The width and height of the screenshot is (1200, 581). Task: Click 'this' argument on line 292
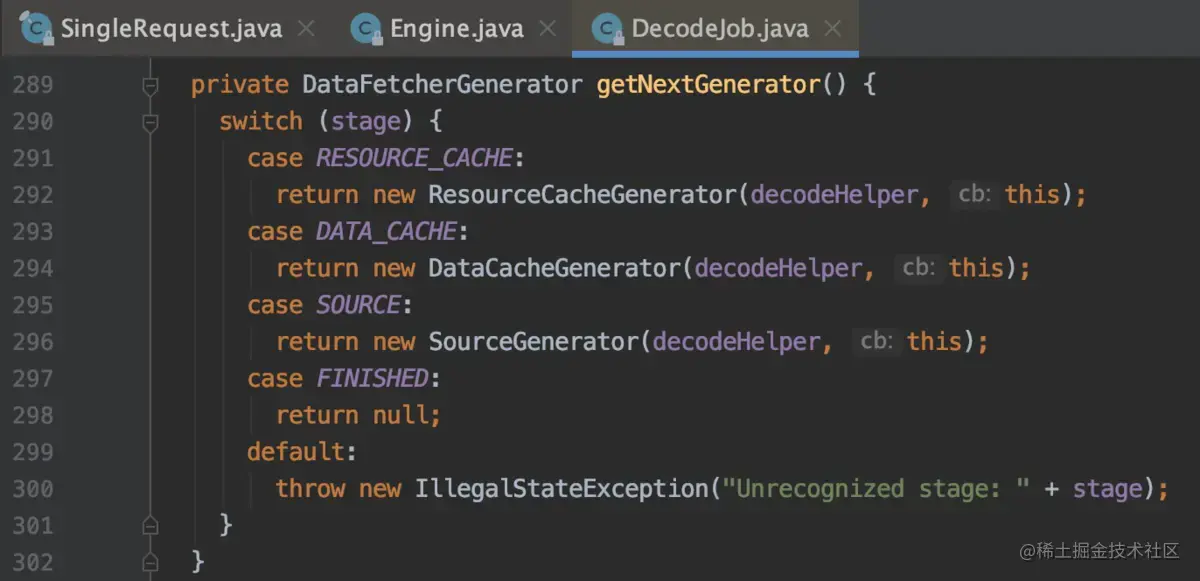pyautogui.click(x=1032, y=195)
